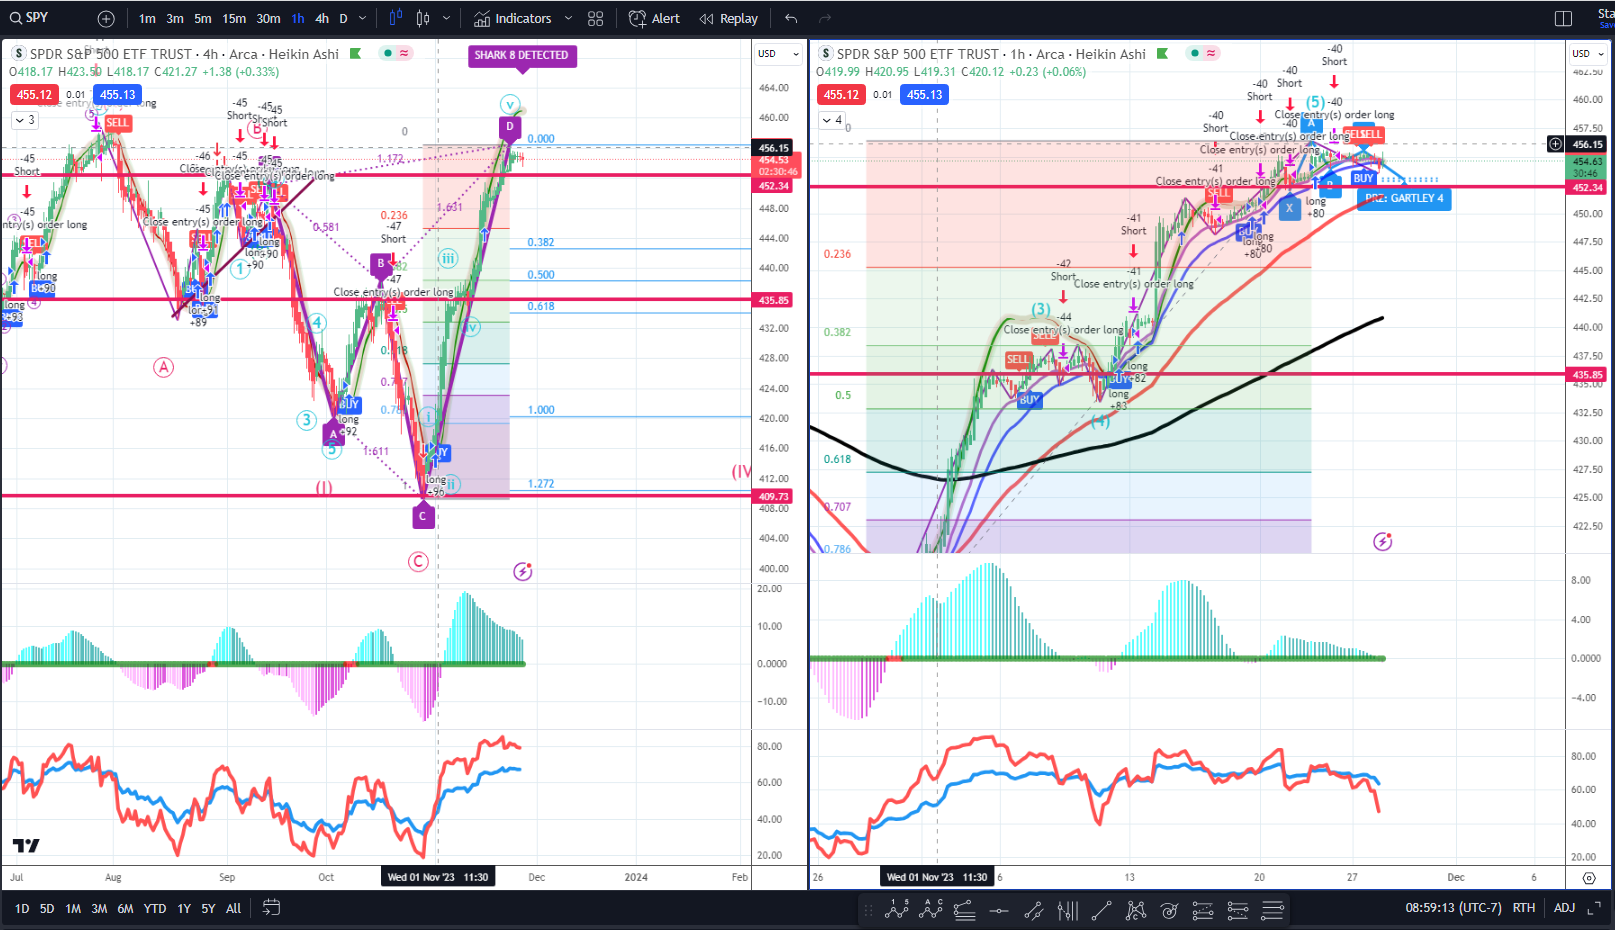The width and height of the screenshot is (1615, 930).
Task: Expand the favorite indicators dropdown arrow
Action: (x=569, y=18)
